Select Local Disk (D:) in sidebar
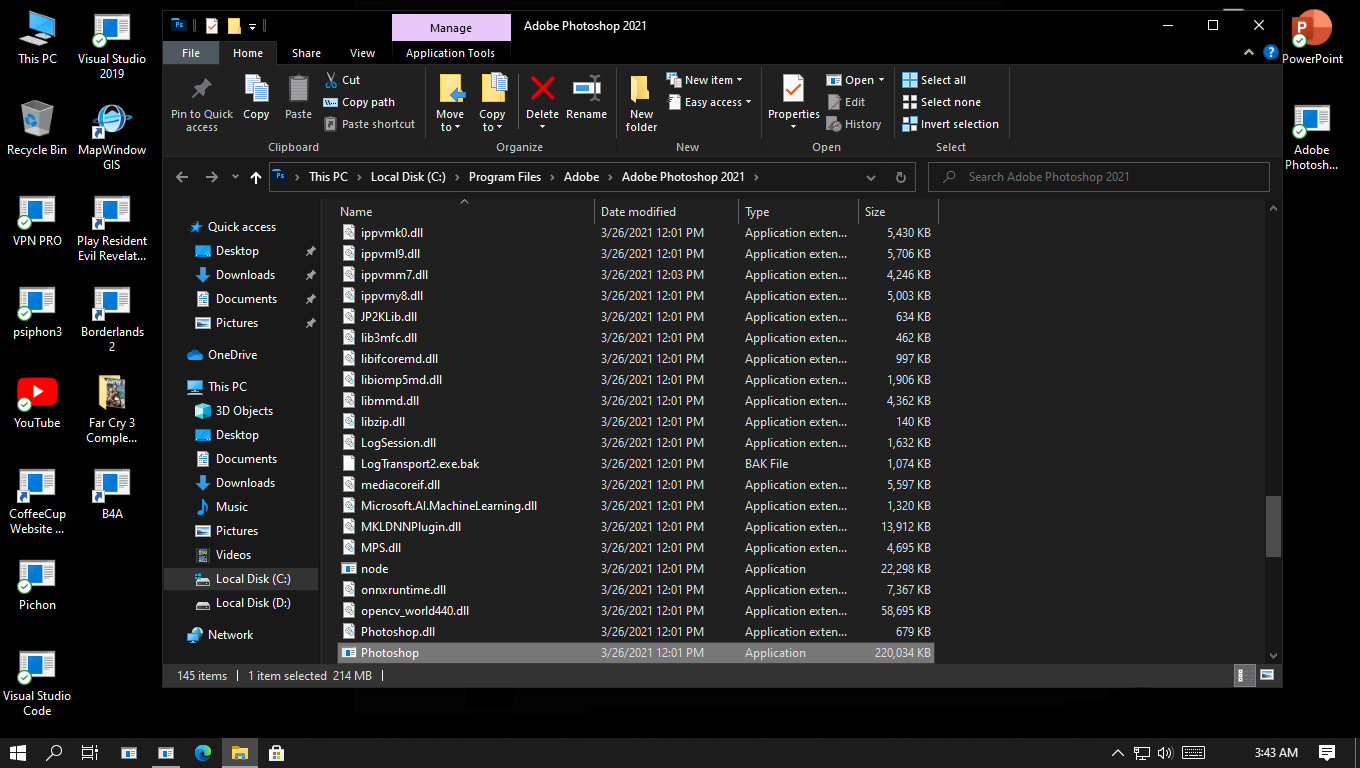1360x768 pixels. 241,603
